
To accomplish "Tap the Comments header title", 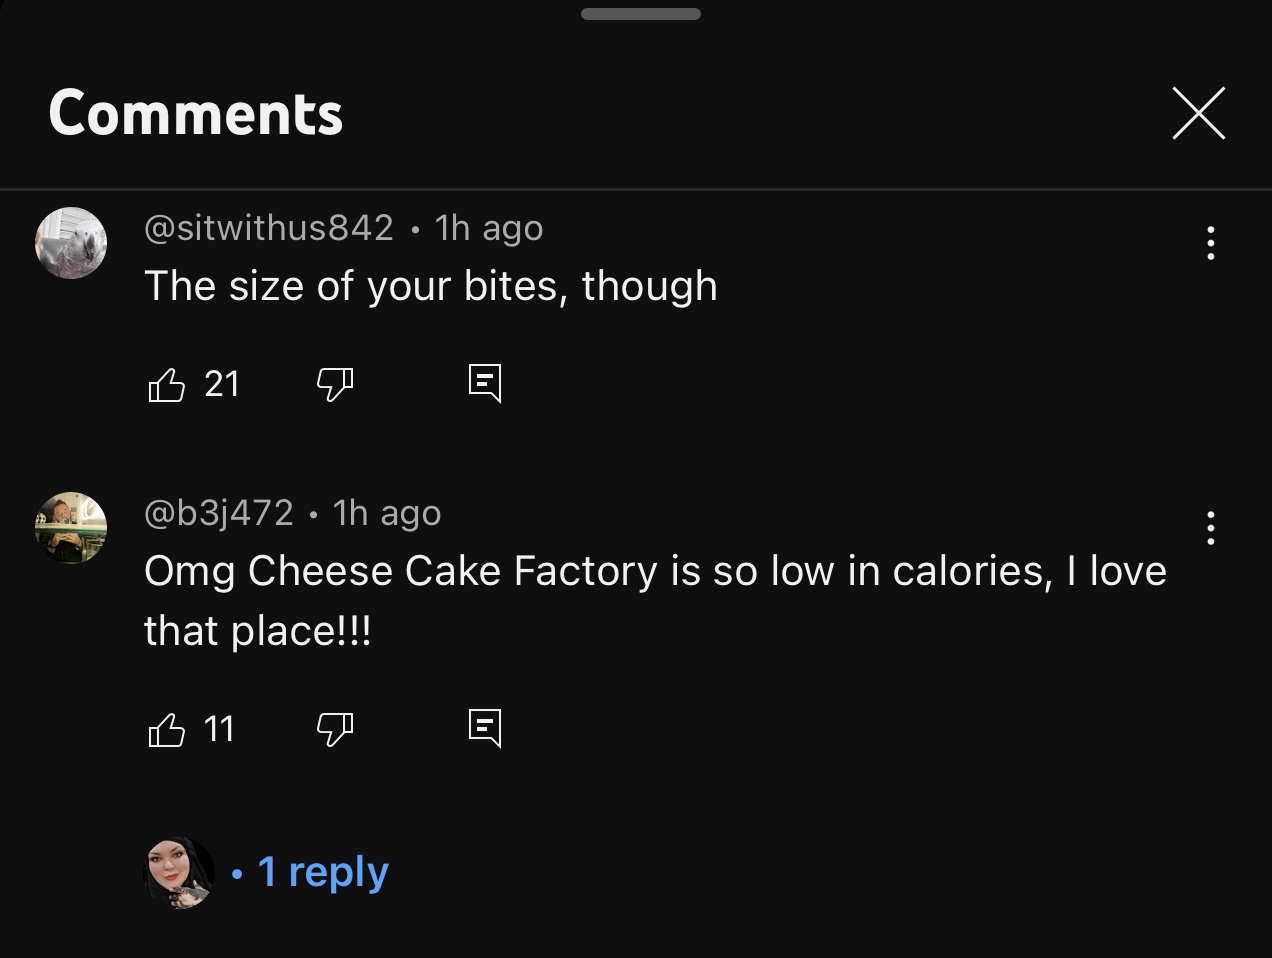I will (196, 113).
